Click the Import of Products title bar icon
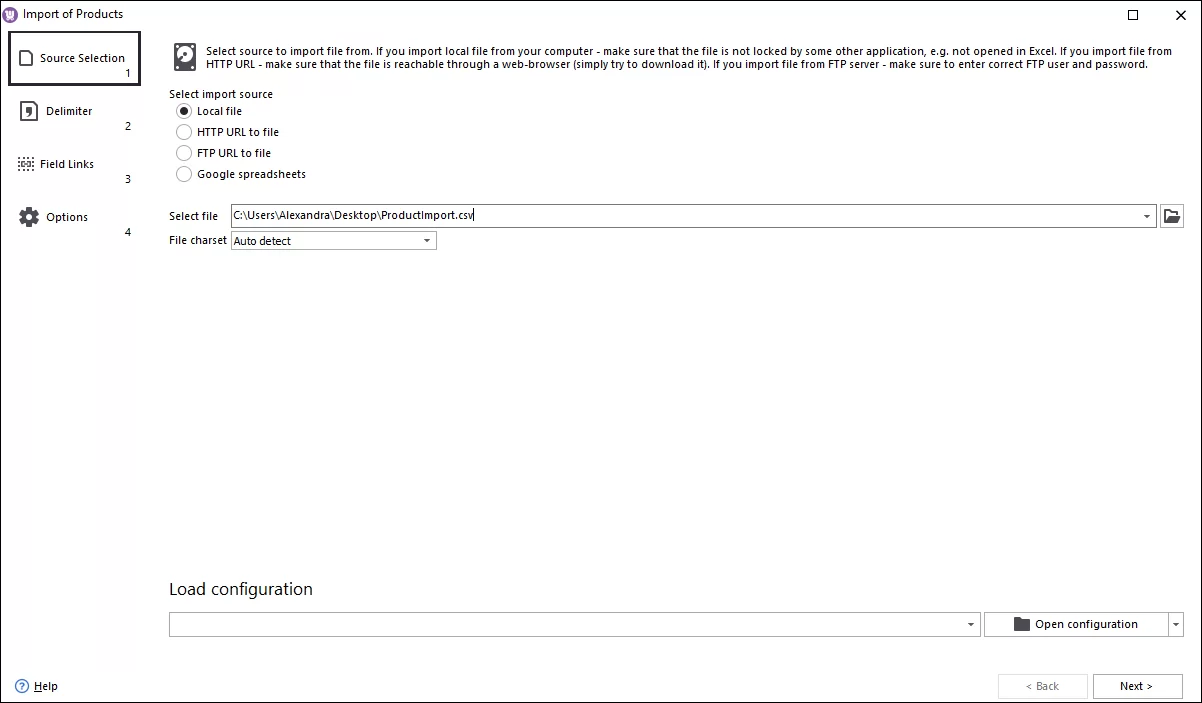The width and height of the screenshot is (1202, 703). click(10, 13)
